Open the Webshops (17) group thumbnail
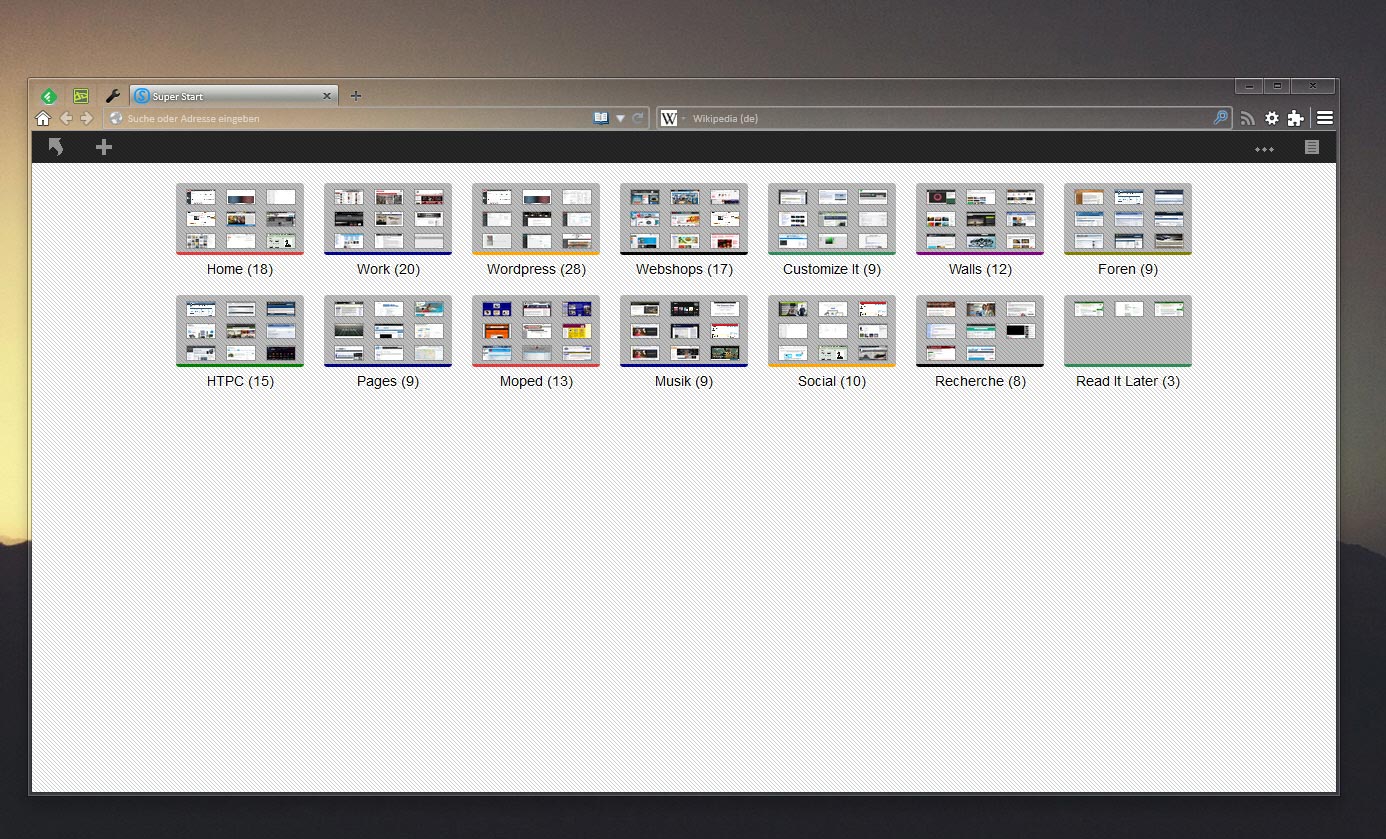The height and width of the screenshot is (839, 1386). pos(684,218)
